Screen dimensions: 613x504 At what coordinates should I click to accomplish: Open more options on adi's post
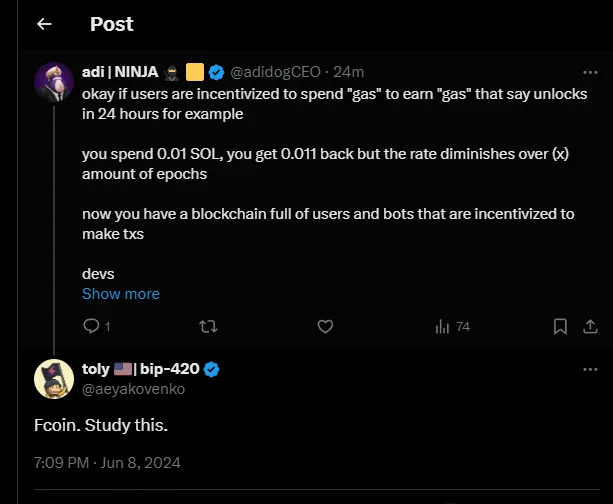coord(590,72)
